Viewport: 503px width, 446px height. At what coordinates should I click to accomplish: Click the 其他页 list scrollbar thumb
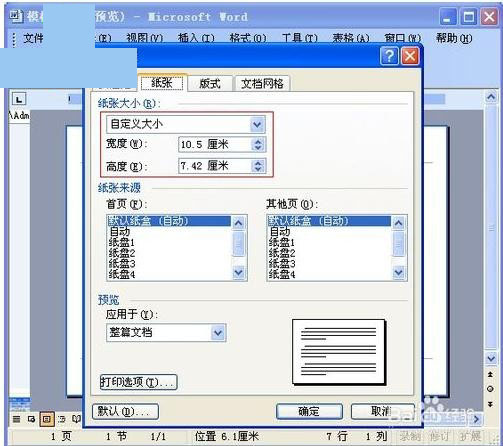click(x=399, y=244)
